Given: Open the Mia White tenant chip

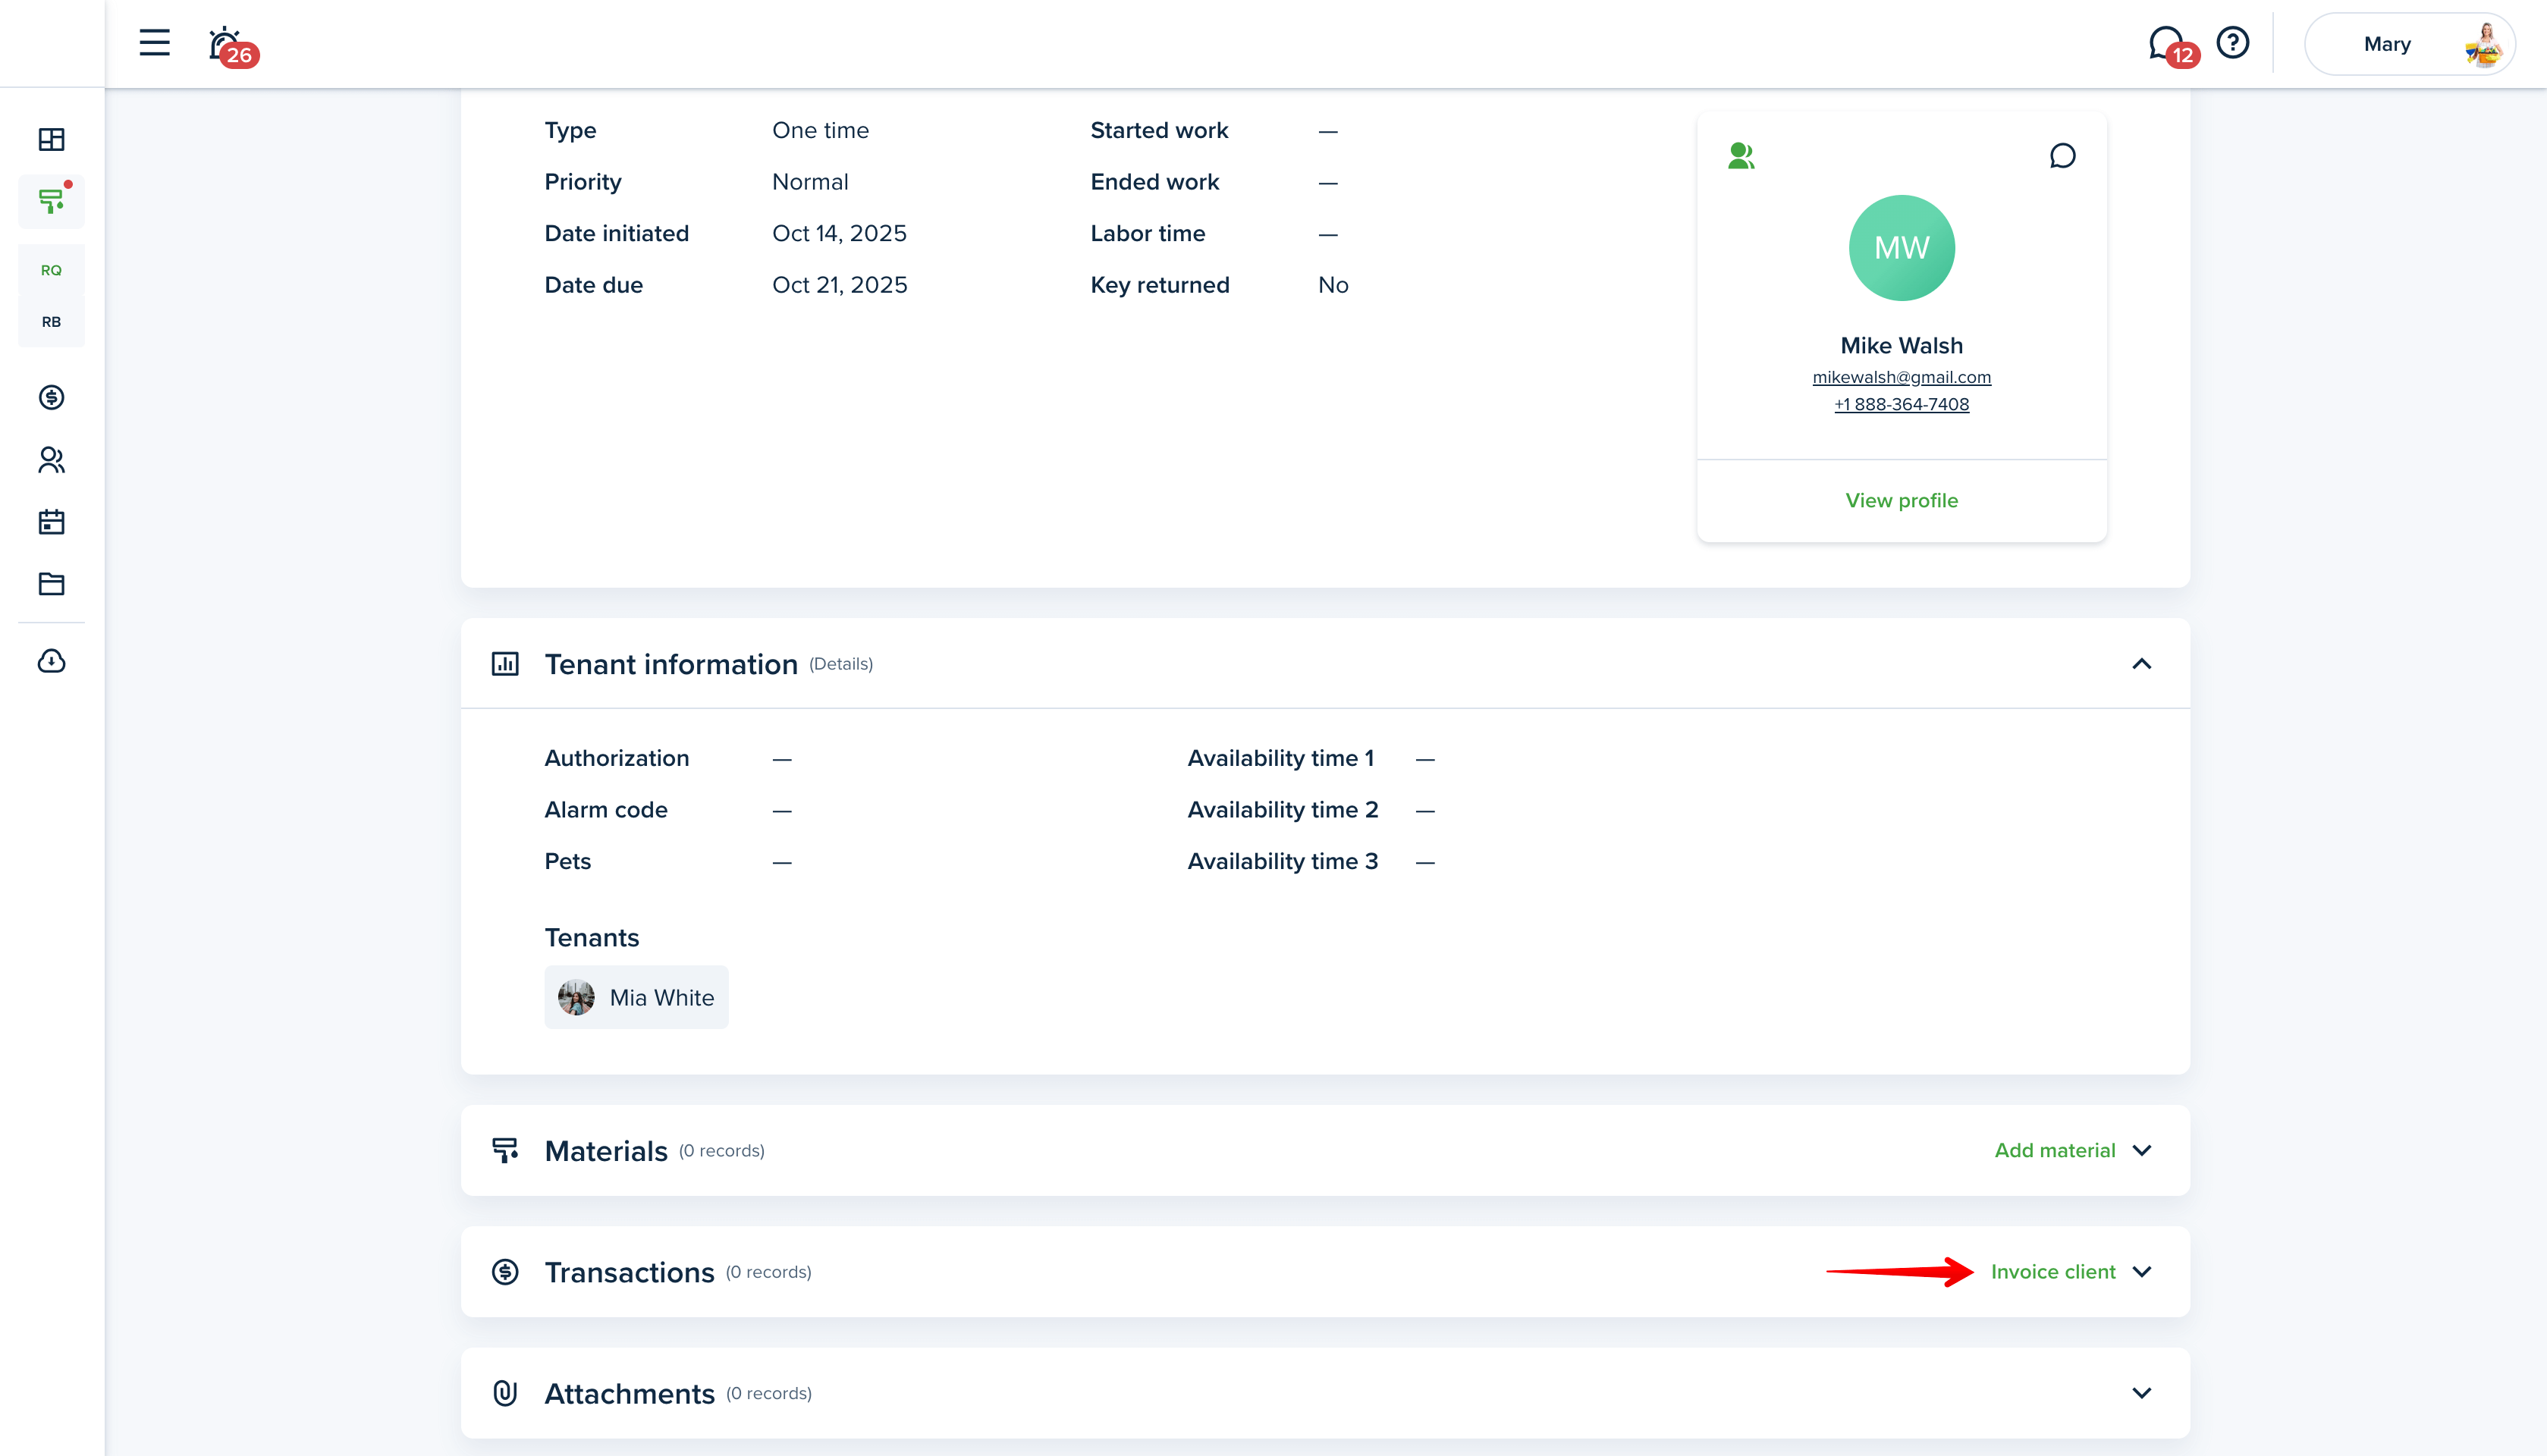Looking at the screenshot, I should (637, 998).
